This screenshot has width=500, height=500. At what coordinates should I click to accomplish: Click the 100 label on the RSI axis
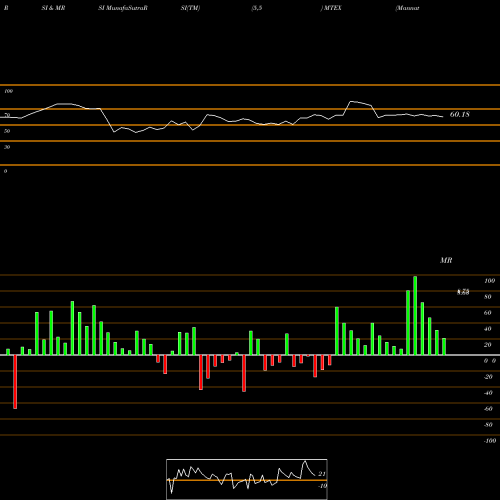[8, 91]
